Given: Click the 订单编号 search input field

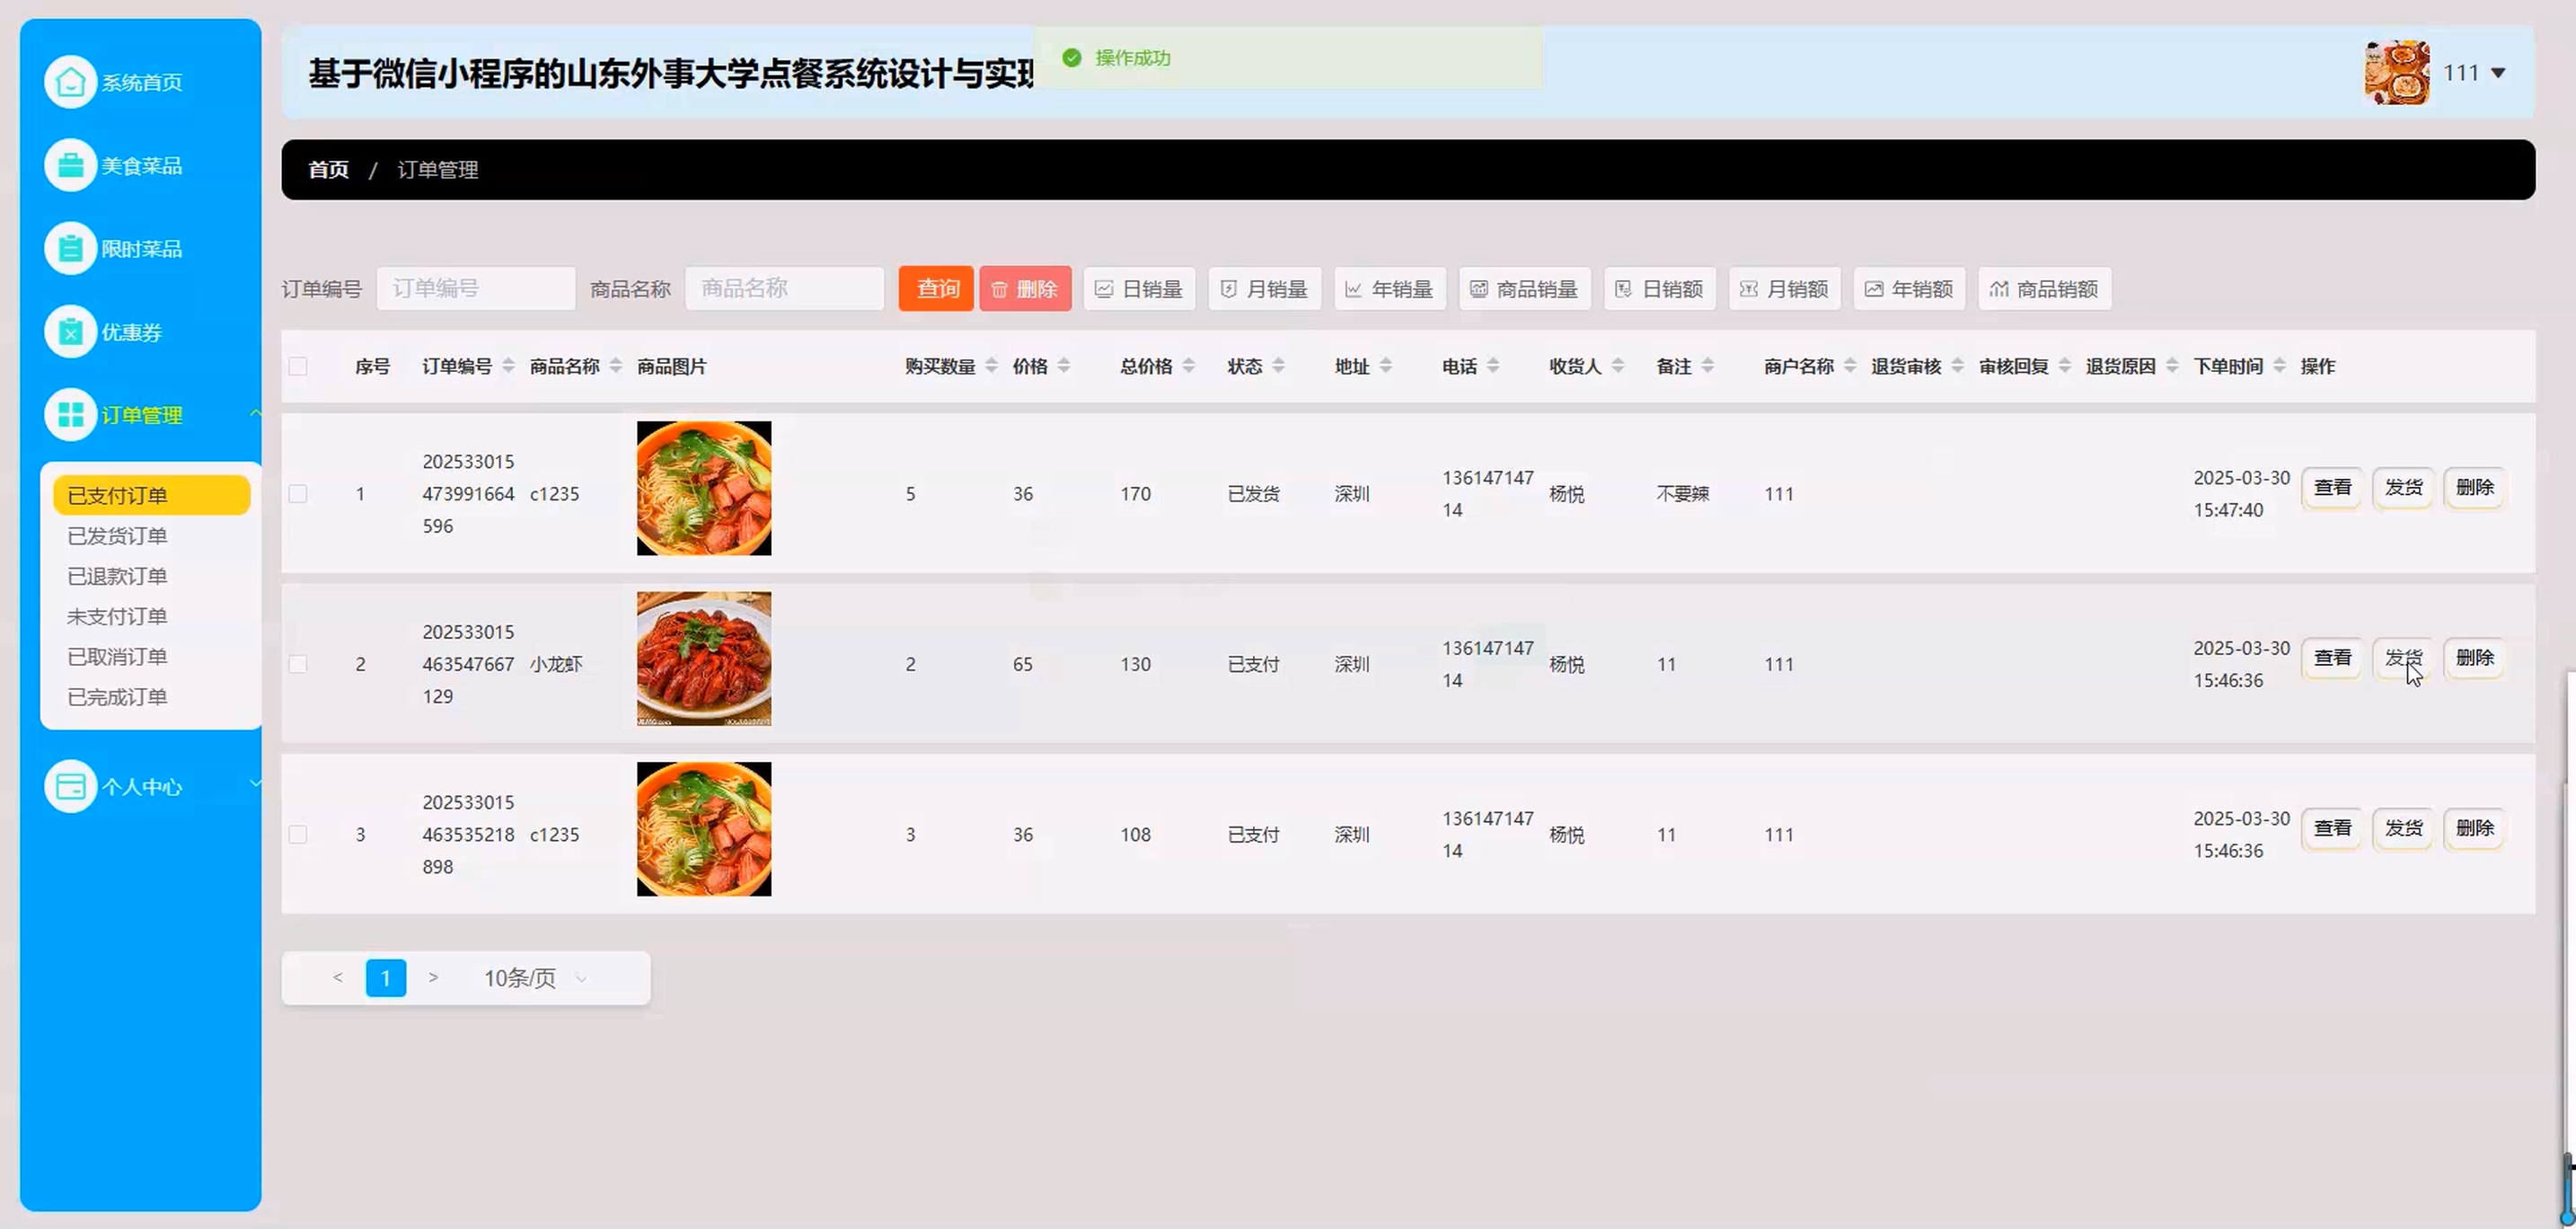Looking at the screenshot, I should tap(476, 289).
